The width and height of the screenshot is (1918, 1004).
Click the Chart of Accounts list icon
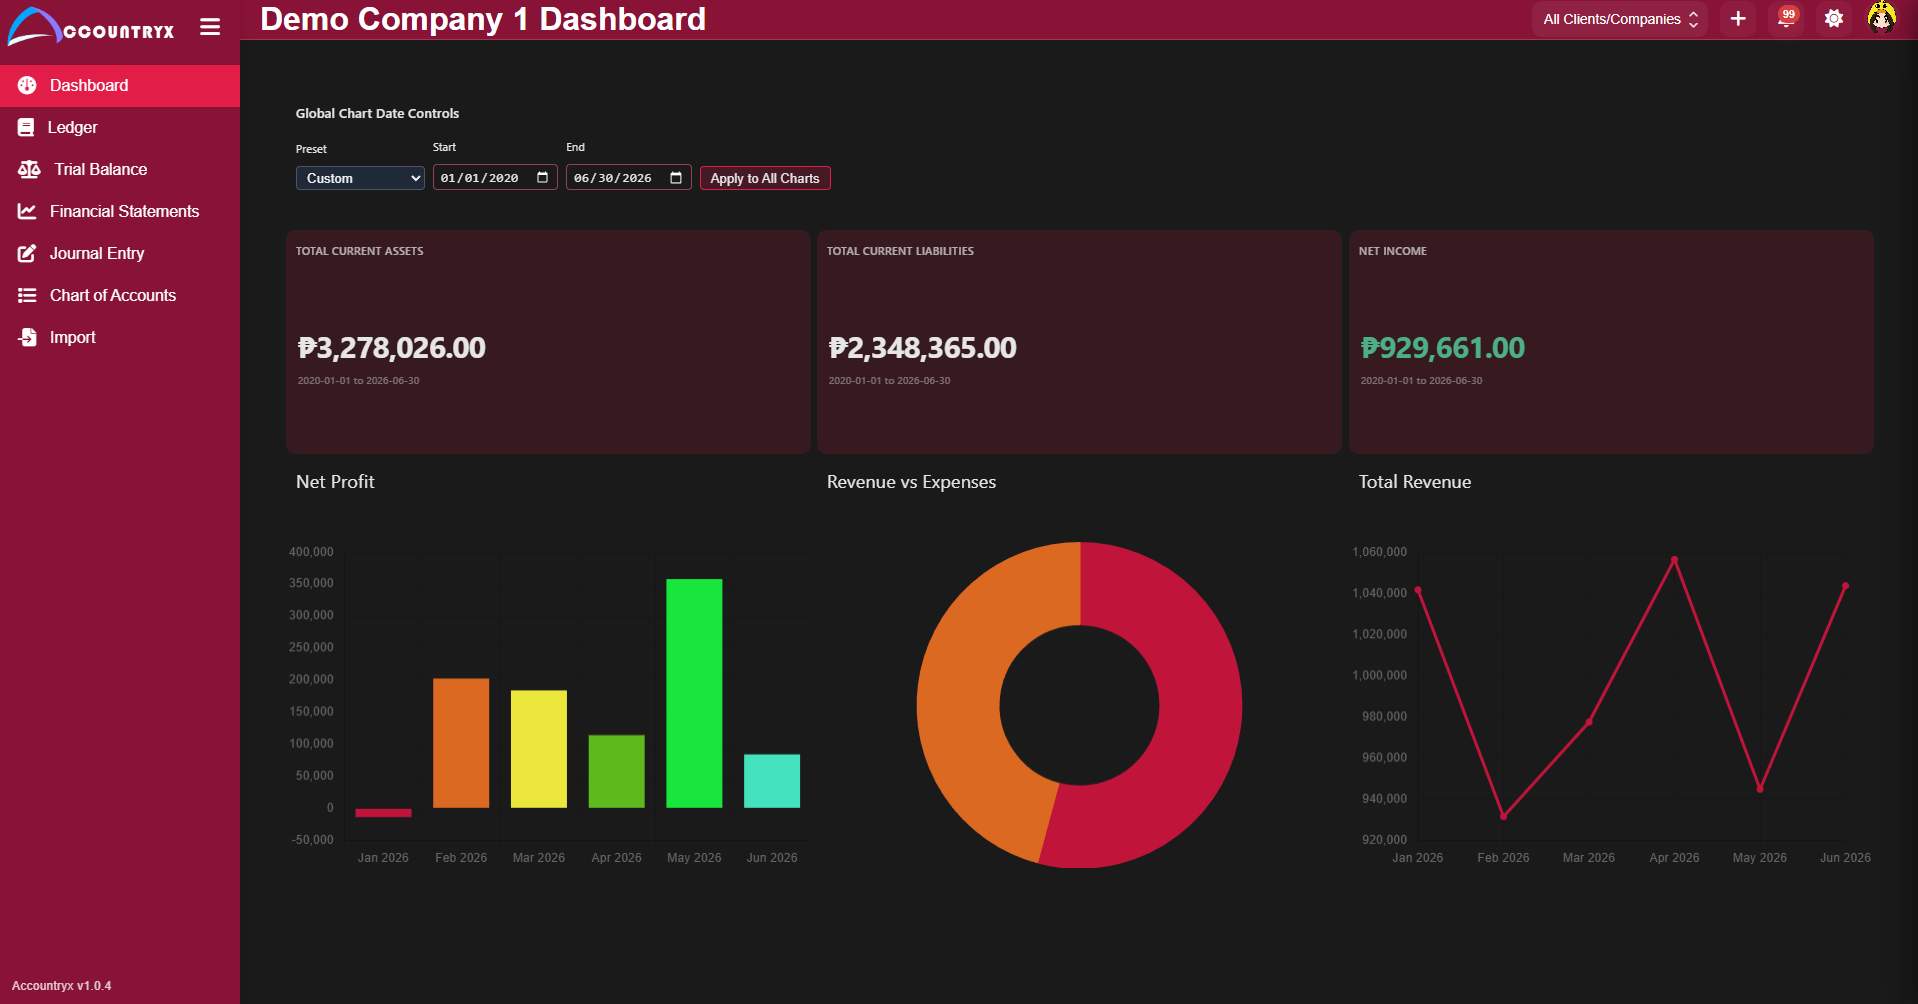pos(27,295)
